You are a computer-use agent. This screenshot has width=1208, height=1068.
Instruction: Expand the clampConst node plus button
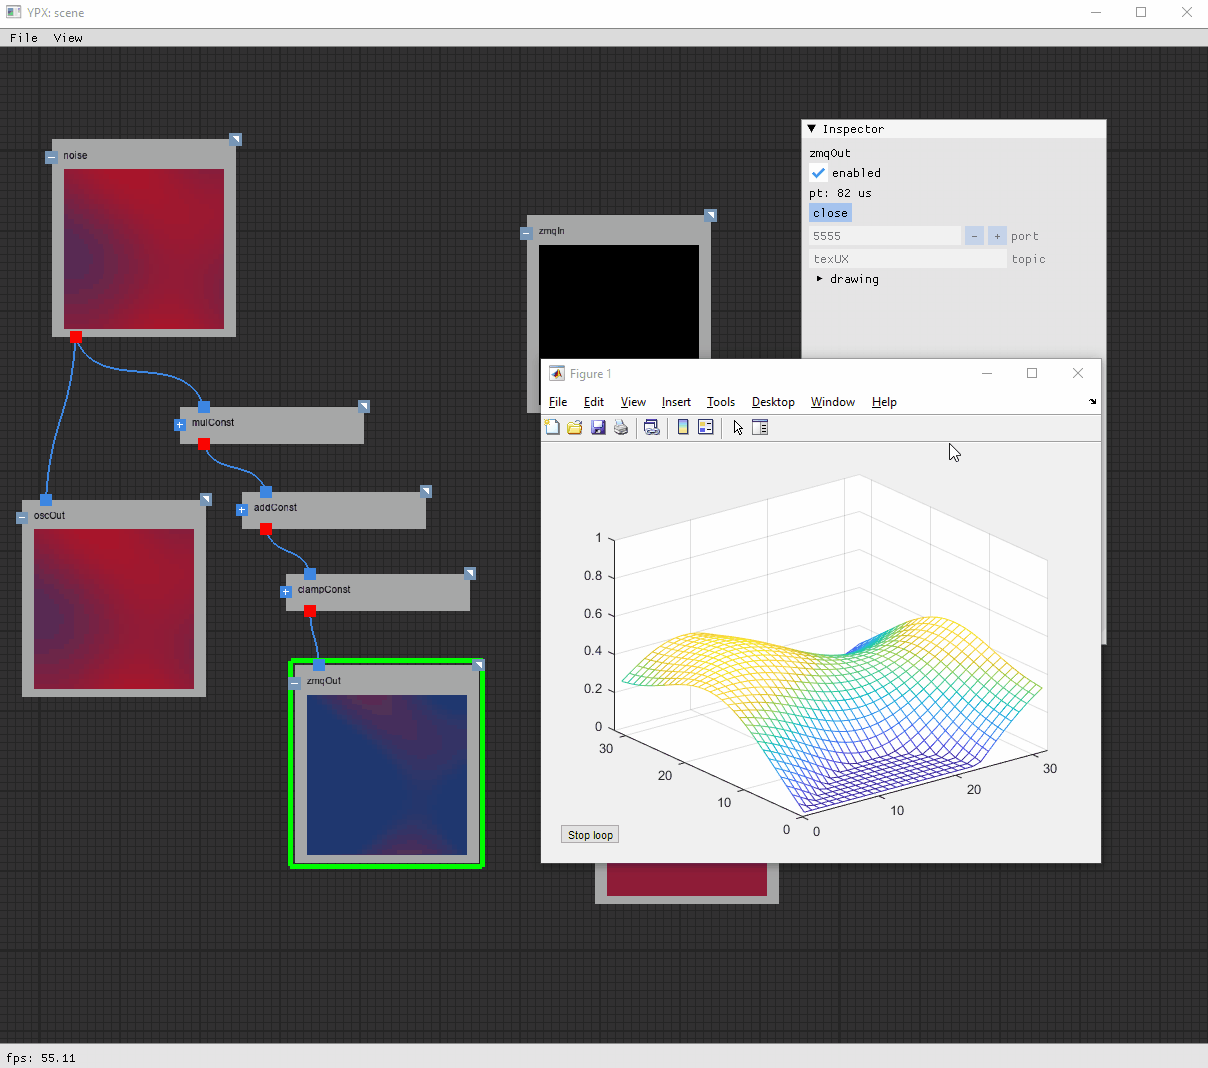286,592
